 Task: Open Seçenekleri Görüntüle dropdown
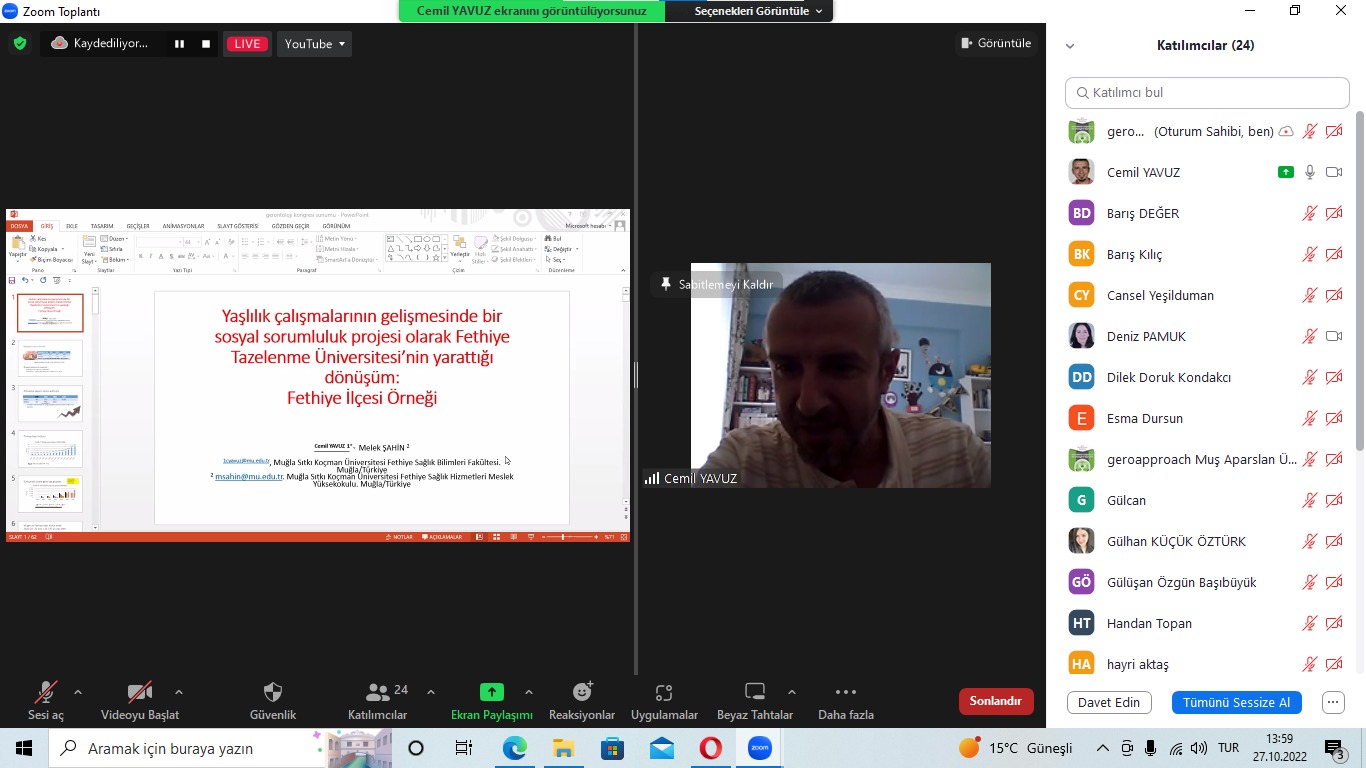click(x=758, y=11)
